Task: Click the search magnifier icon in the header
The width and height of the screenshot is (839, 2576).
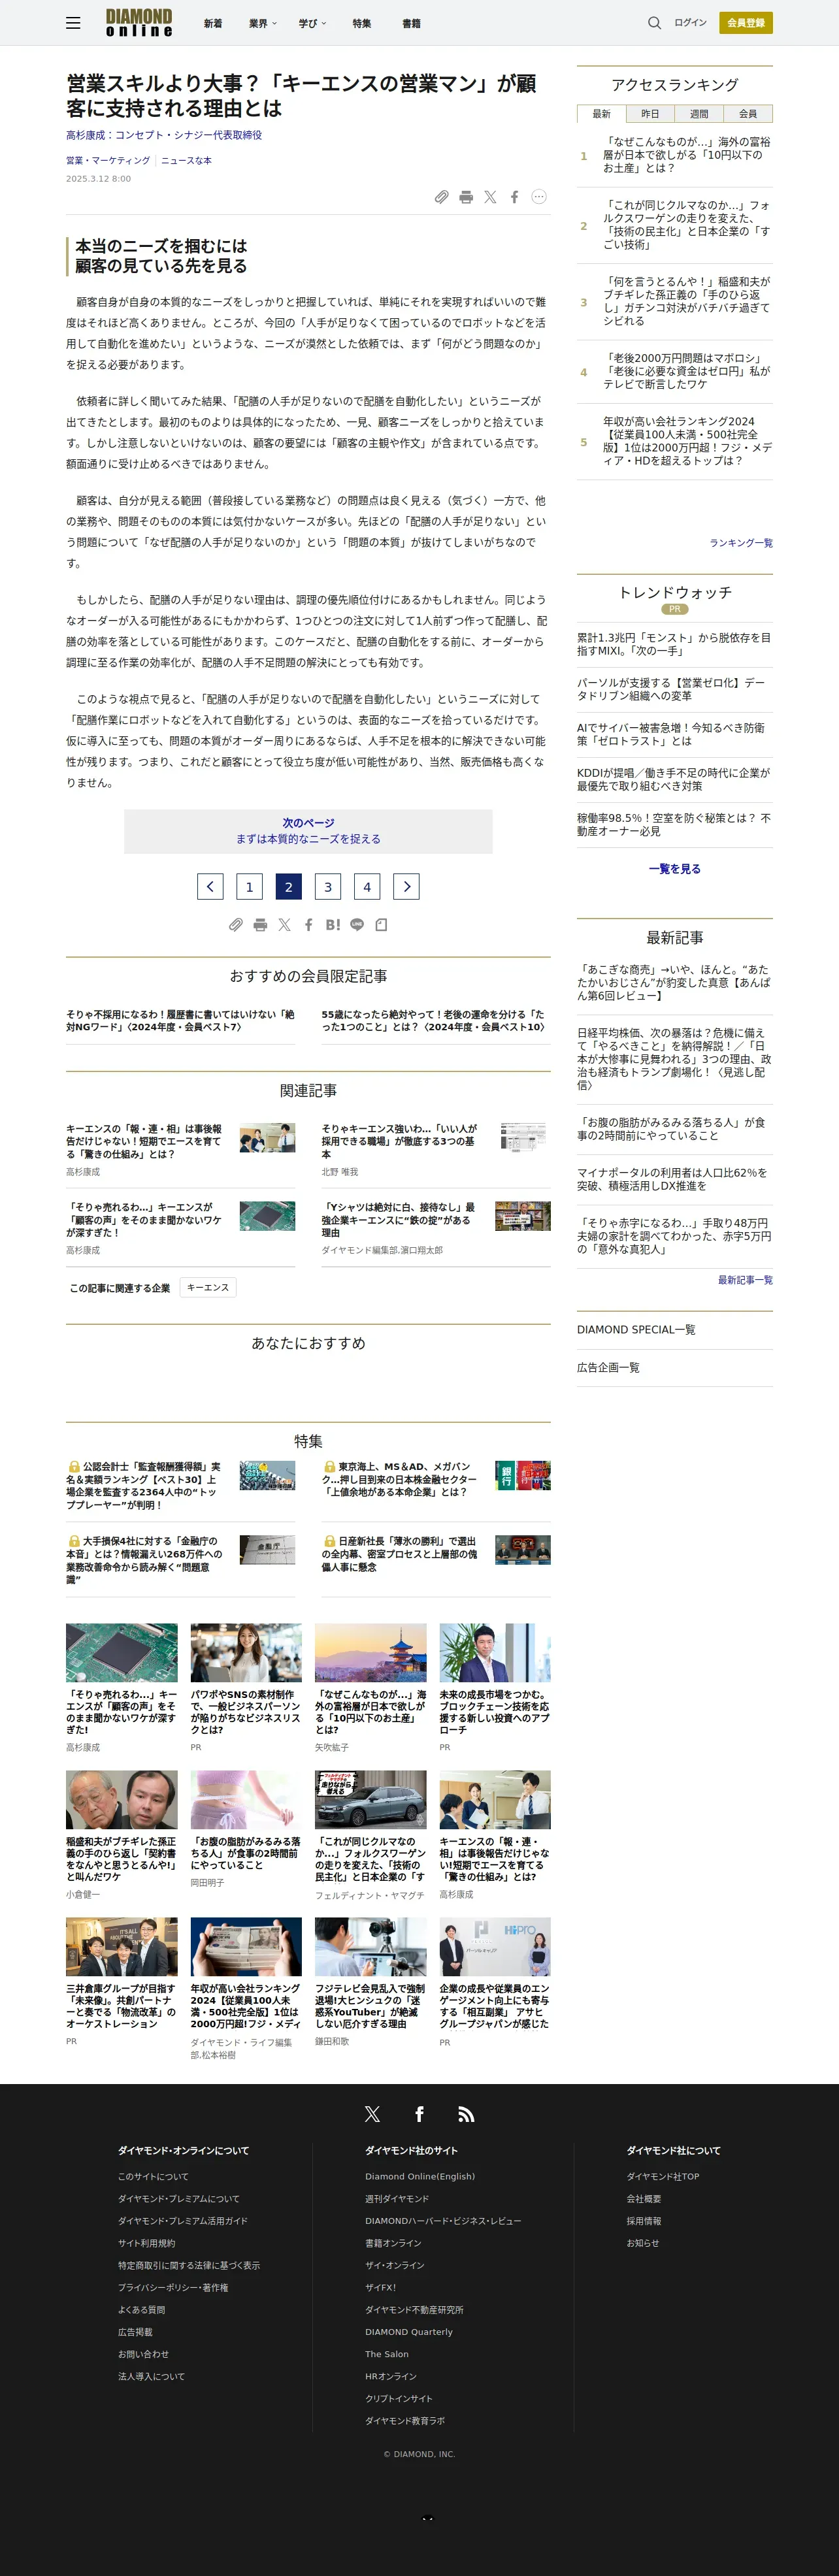Action: (x=654, y=22)
